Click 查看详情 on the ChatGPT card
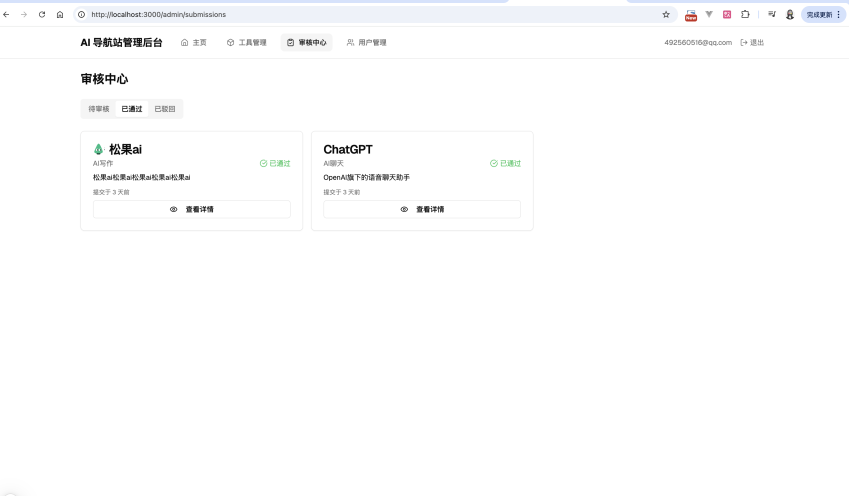The width and height of the screenshot is (849, 496). coord(422,209)
